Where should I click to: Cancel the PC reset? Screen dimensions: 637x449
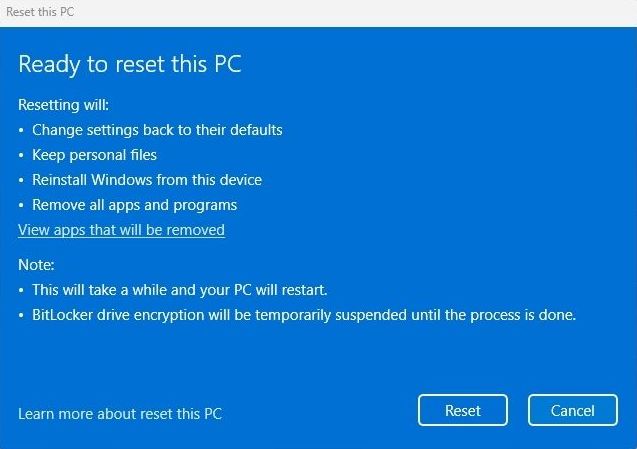[573, 410]
